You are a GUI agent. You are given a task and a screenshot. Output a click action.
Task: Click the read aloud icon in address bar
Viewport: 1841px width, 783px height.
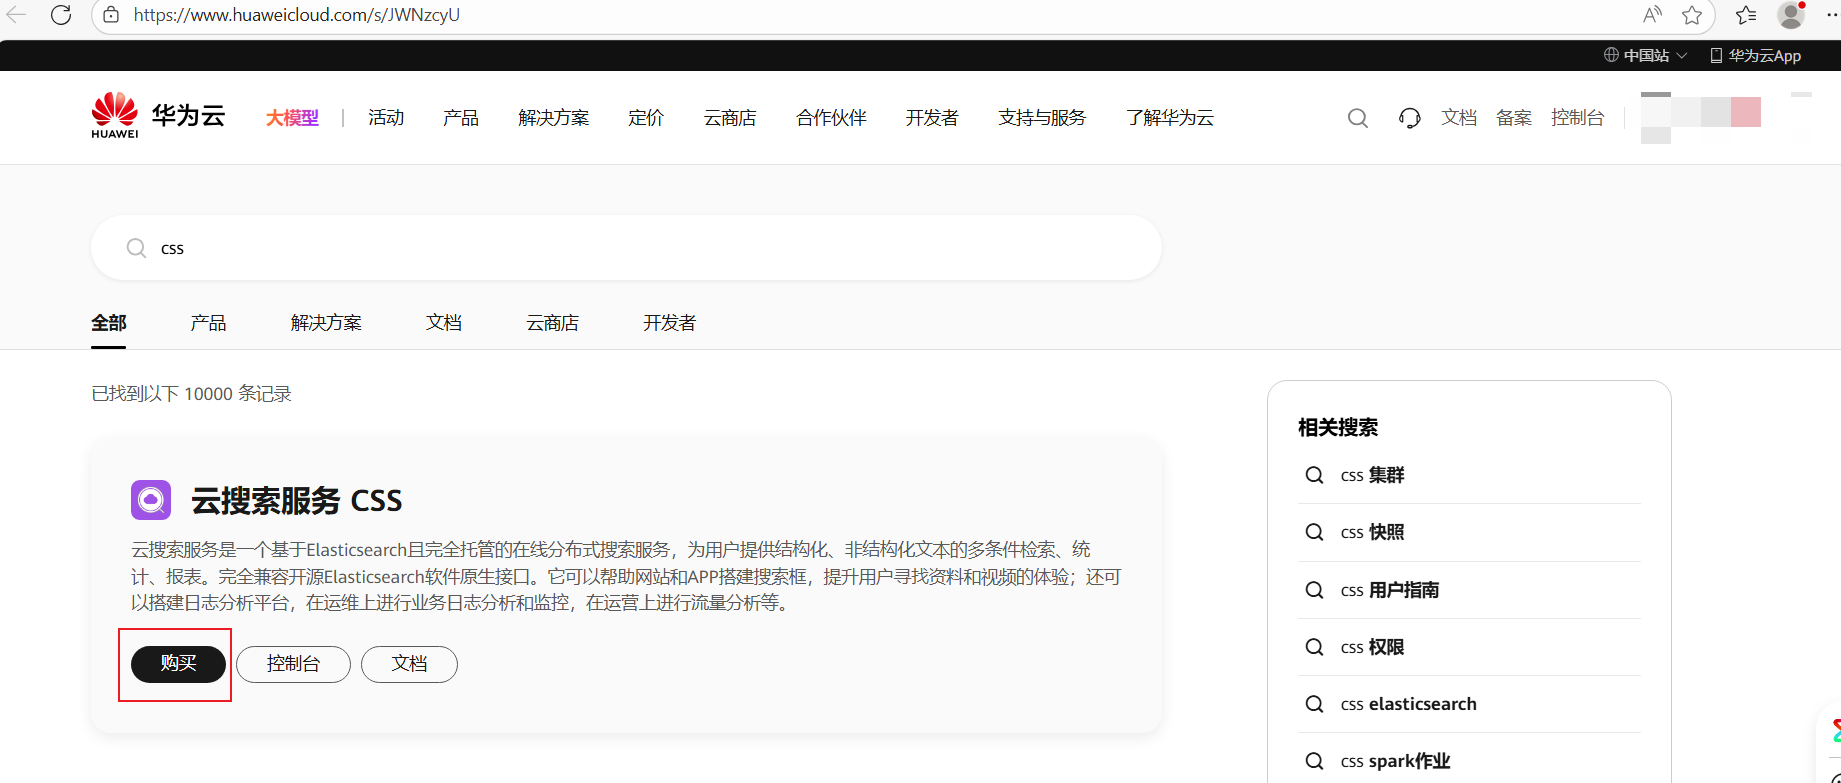(1652, 15)
